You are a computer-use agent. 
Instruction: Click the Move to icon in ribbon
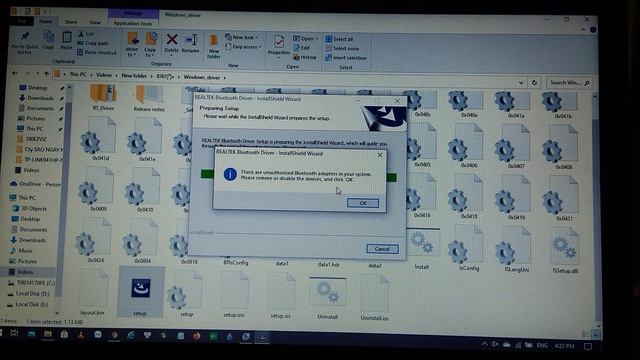(x=132, y=44)
